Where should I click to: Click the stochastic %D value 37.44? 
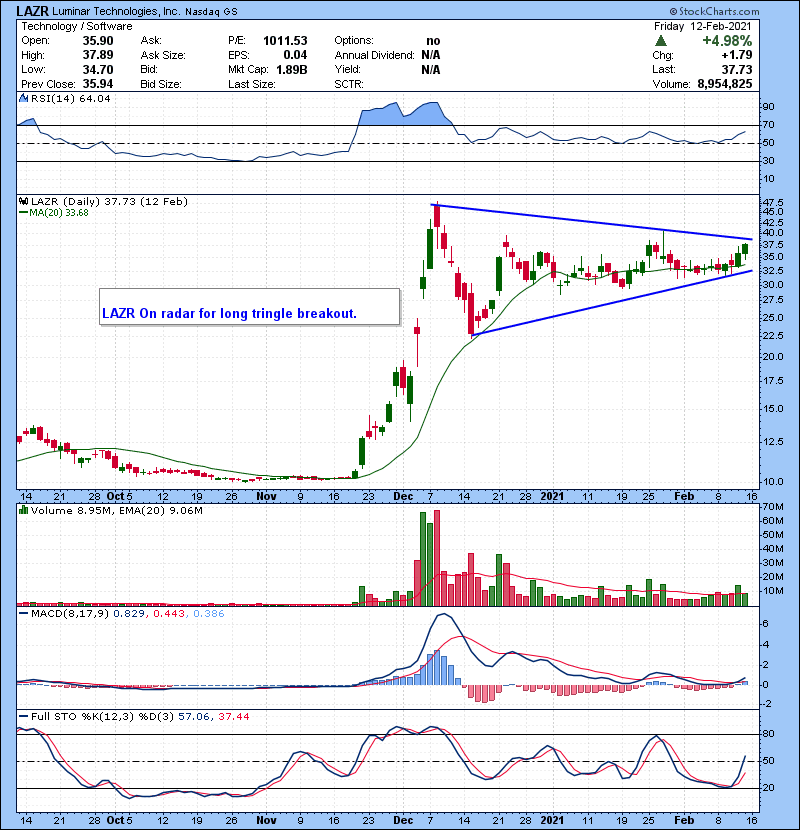[233, 716]
